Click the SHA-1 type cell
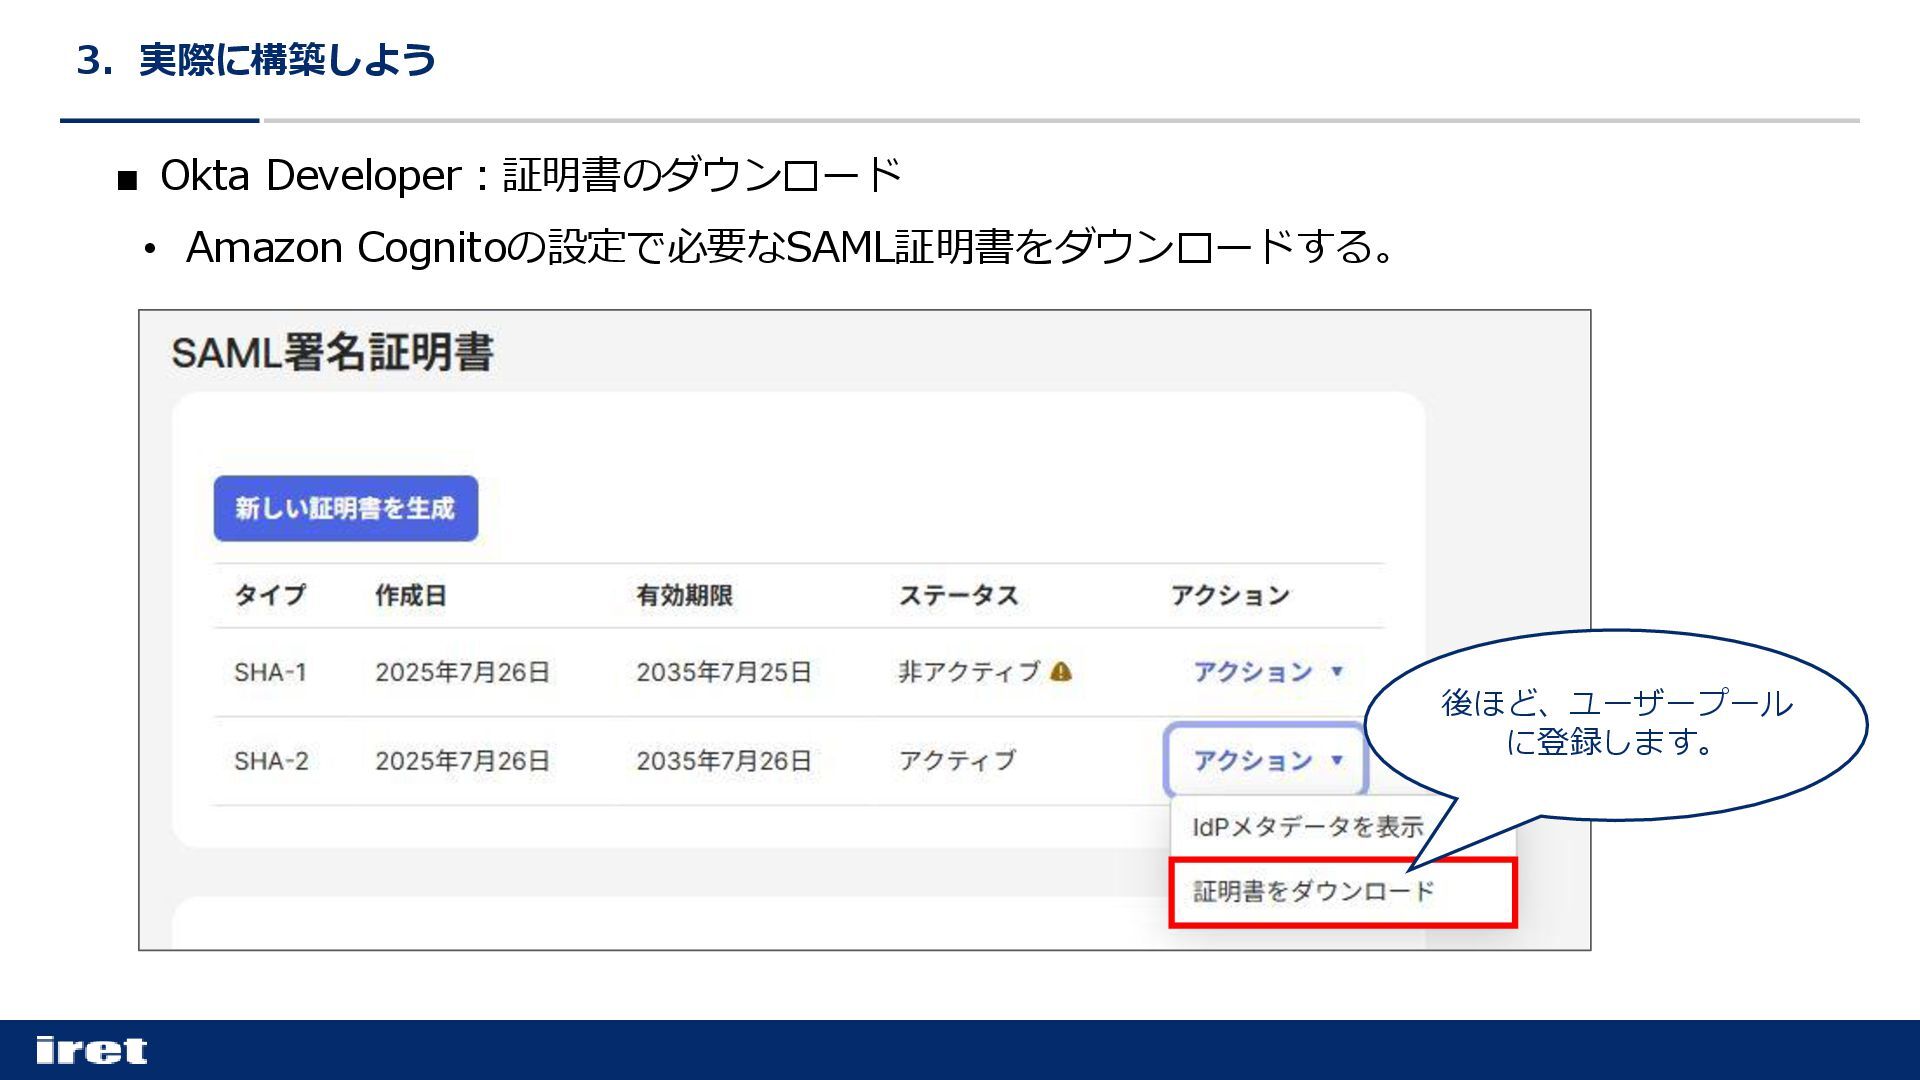Screen dimensions: 1920x1080 270,672
